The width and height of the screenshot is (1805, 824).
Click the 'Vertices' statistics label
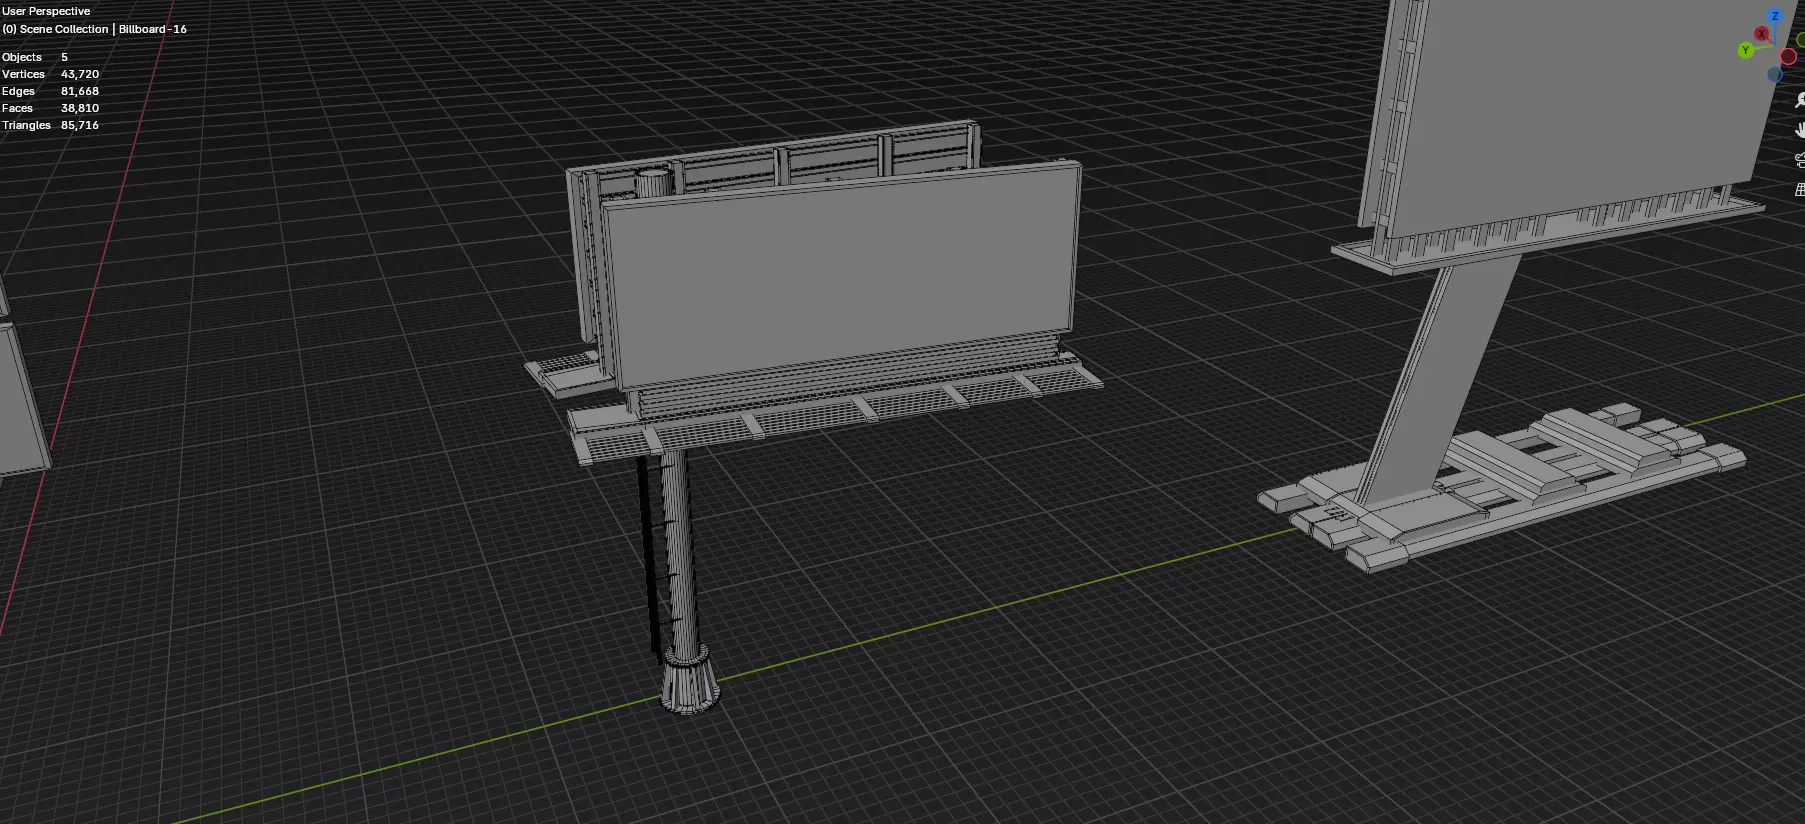coord(24,74)
